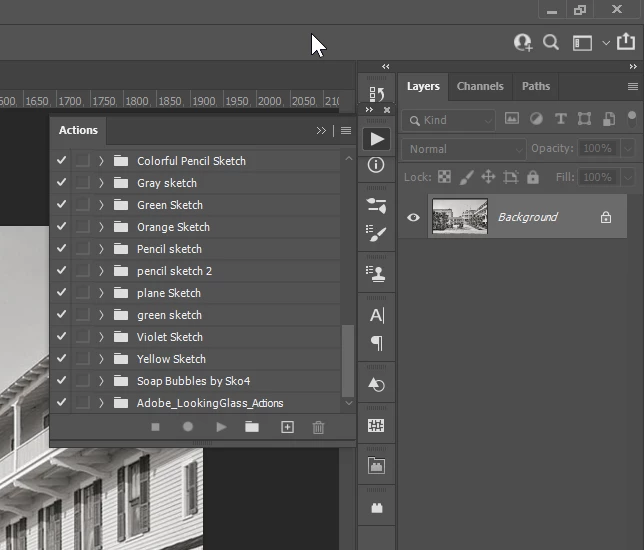Click the Actions list scrollbar thumb
Screen dimensions: 644x550
348,361
